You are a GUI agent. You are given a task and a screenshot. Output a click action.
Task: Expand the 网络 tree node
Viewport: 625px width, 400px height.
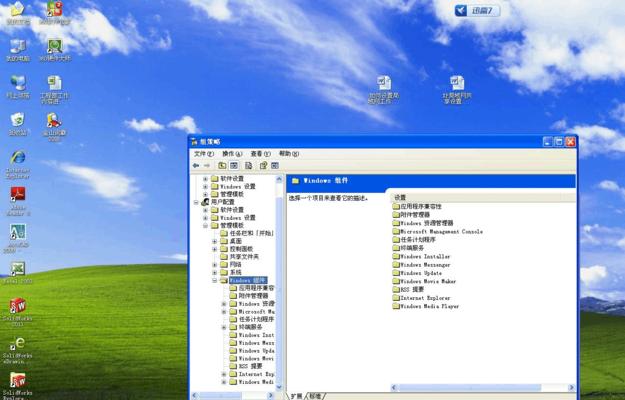[215, 265]
